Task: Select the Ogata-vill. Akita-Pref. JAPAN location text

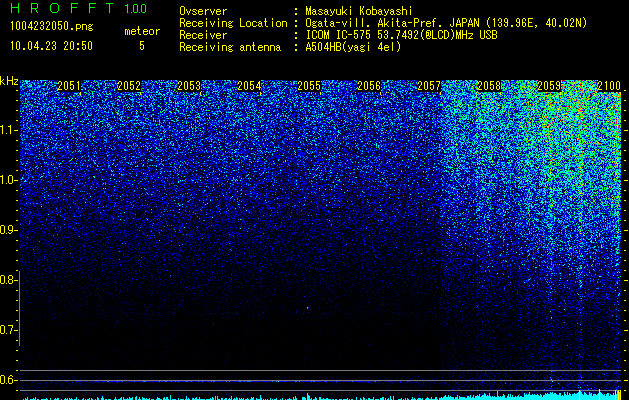Action: (x=446, y=23)
